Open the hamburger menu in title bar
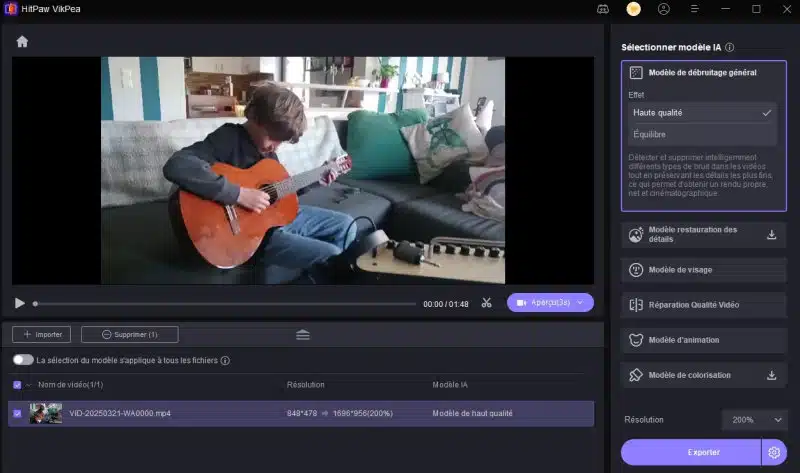The image size is (800, 473). click(x=694, y=9)
